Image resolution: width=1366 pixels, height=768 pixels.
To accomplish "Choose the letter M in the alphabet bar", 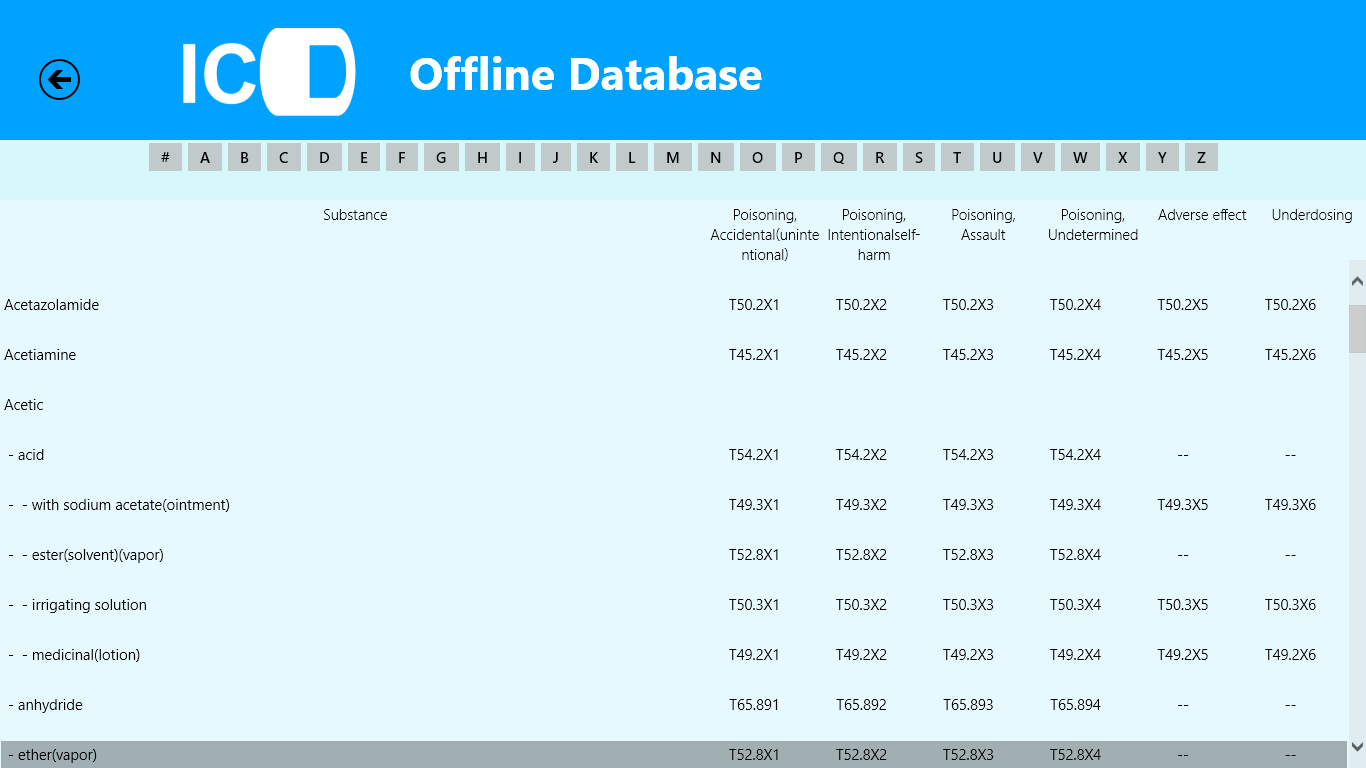I will pos(672,157).
